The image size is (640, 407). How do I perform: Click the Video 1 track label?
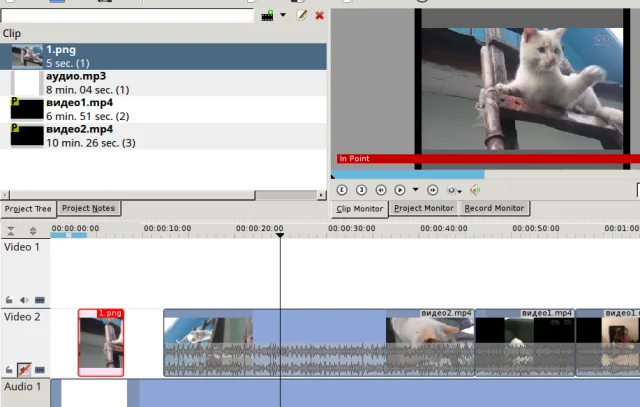point(22,247)
